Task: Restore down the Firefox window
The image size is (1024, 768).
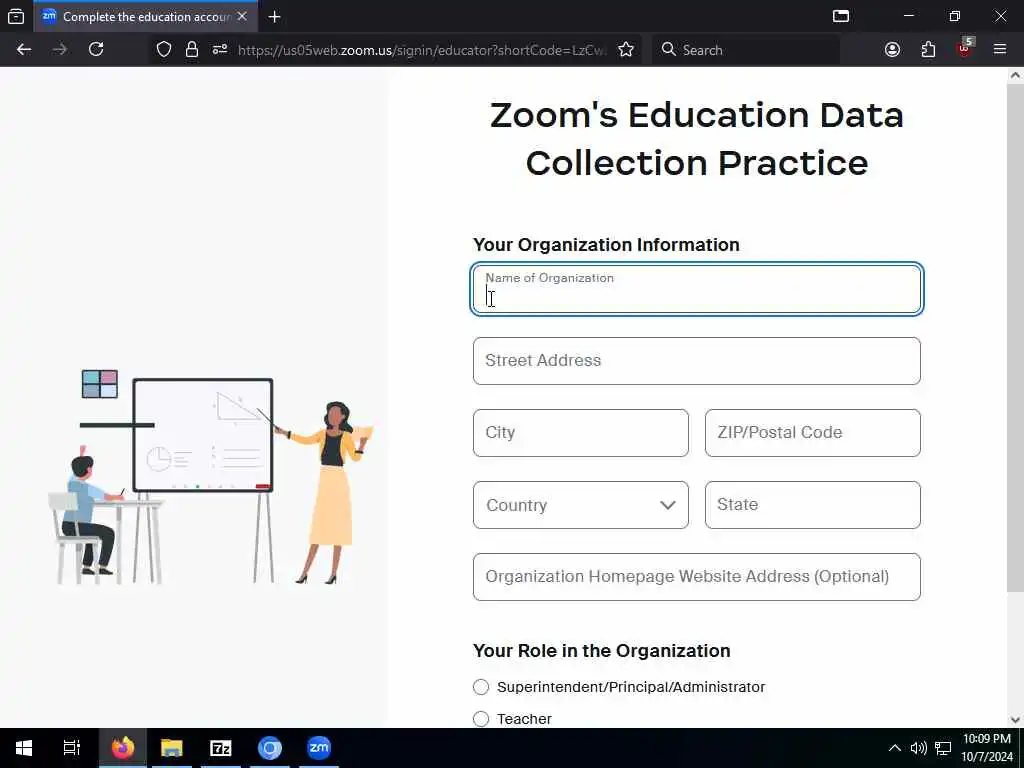Action: tap(955, 16)
